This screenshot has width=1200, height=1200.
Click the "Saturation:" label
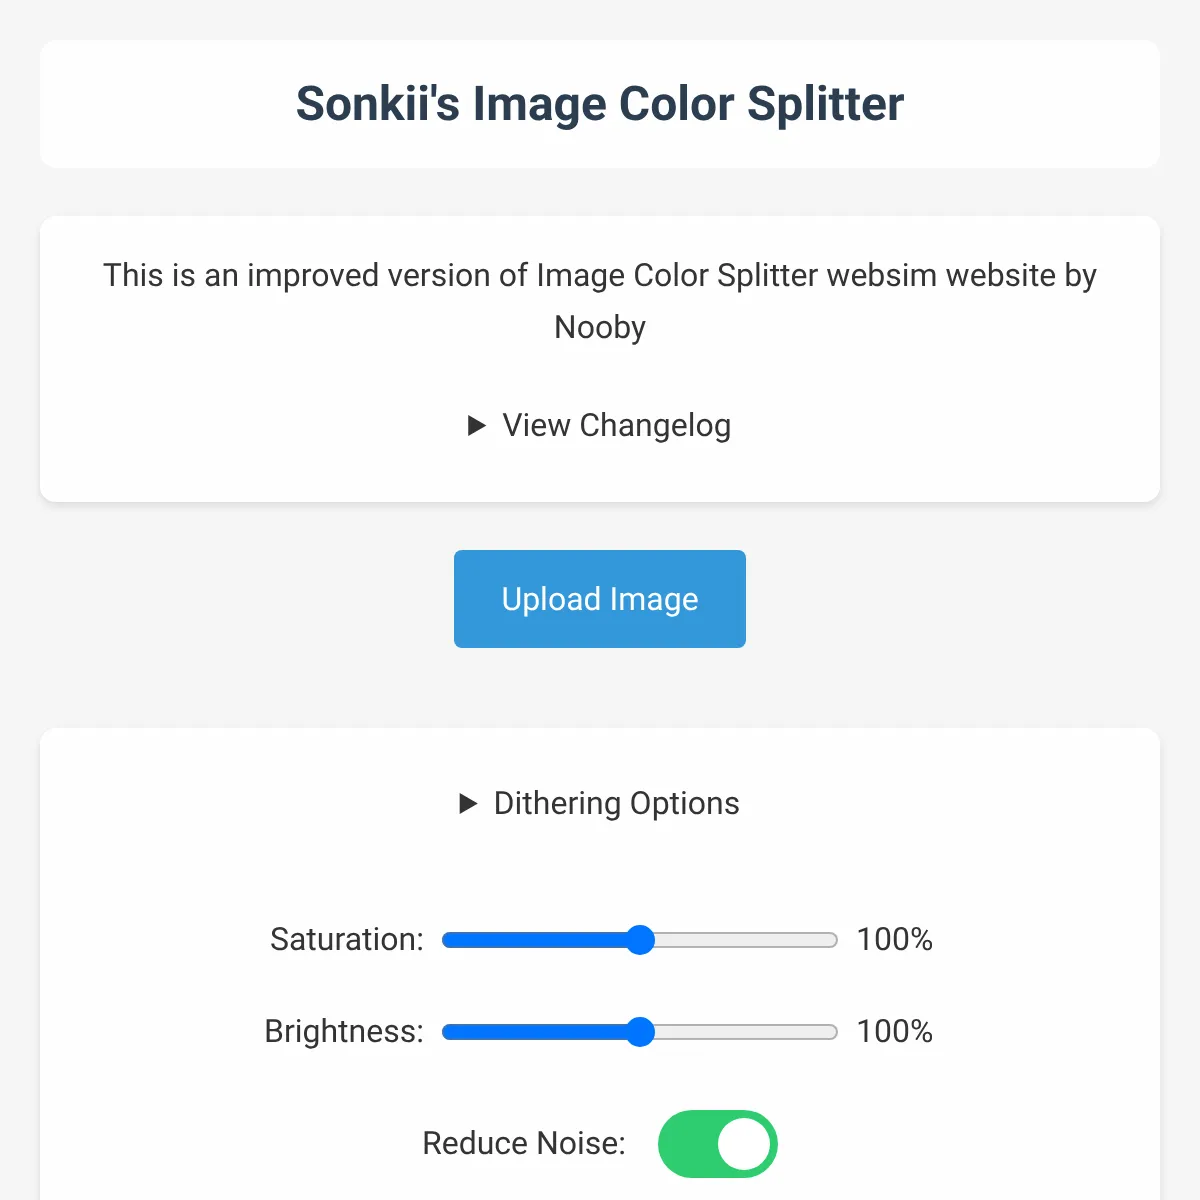(347, 940)
